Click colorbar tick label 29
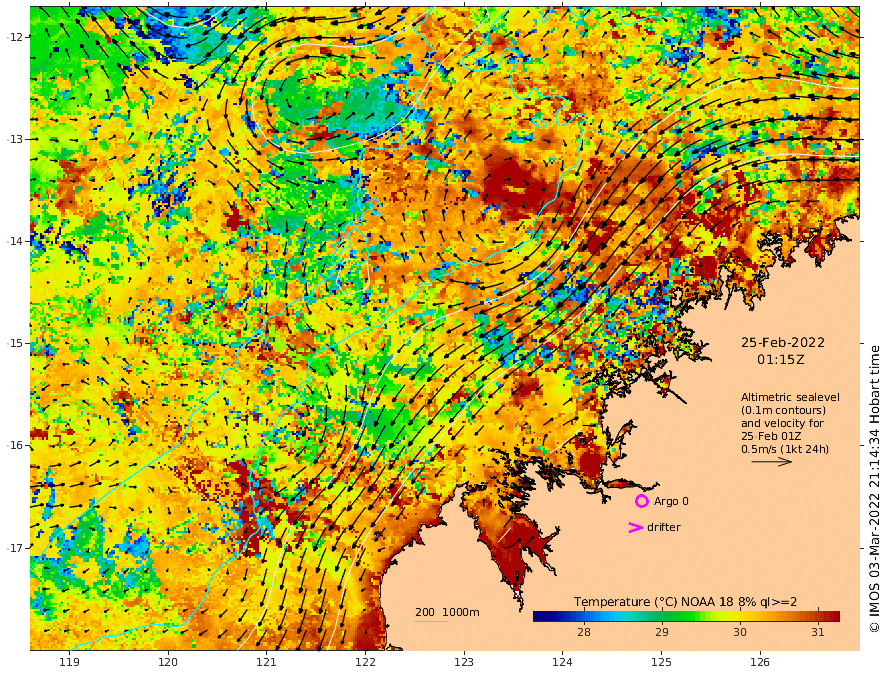 662,632
